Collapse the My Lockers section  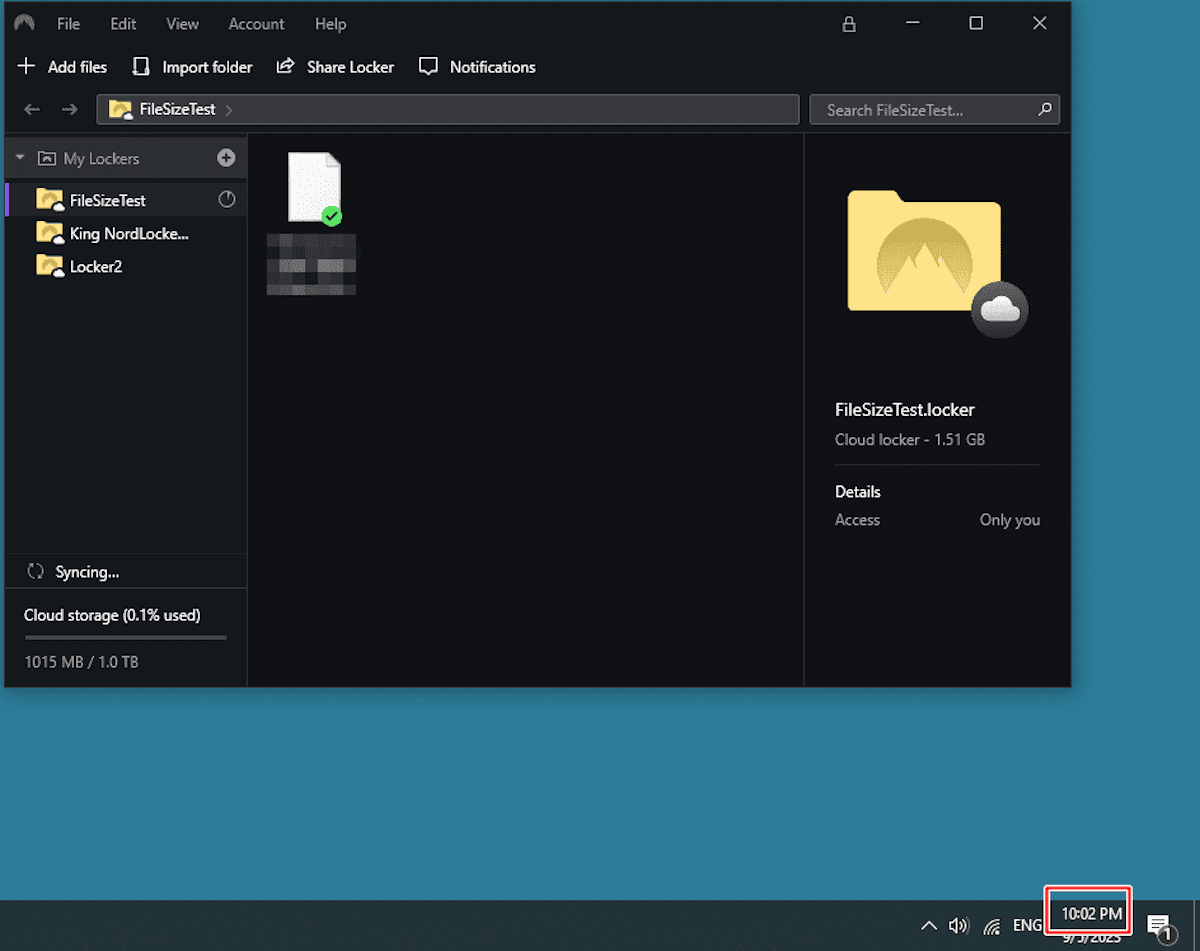point(19,158)
